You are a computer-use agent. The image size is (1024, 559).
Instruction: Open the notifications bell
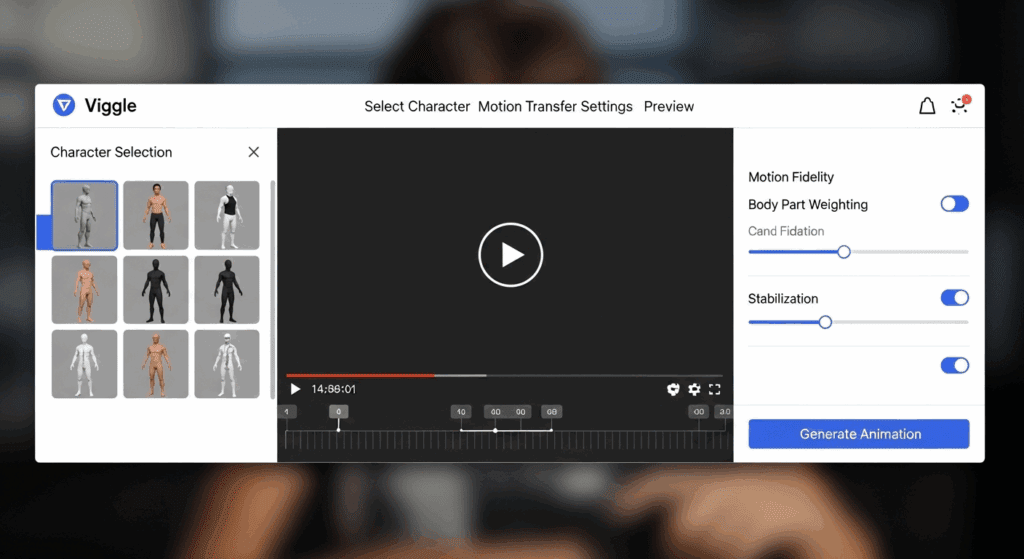pos(927,106)
